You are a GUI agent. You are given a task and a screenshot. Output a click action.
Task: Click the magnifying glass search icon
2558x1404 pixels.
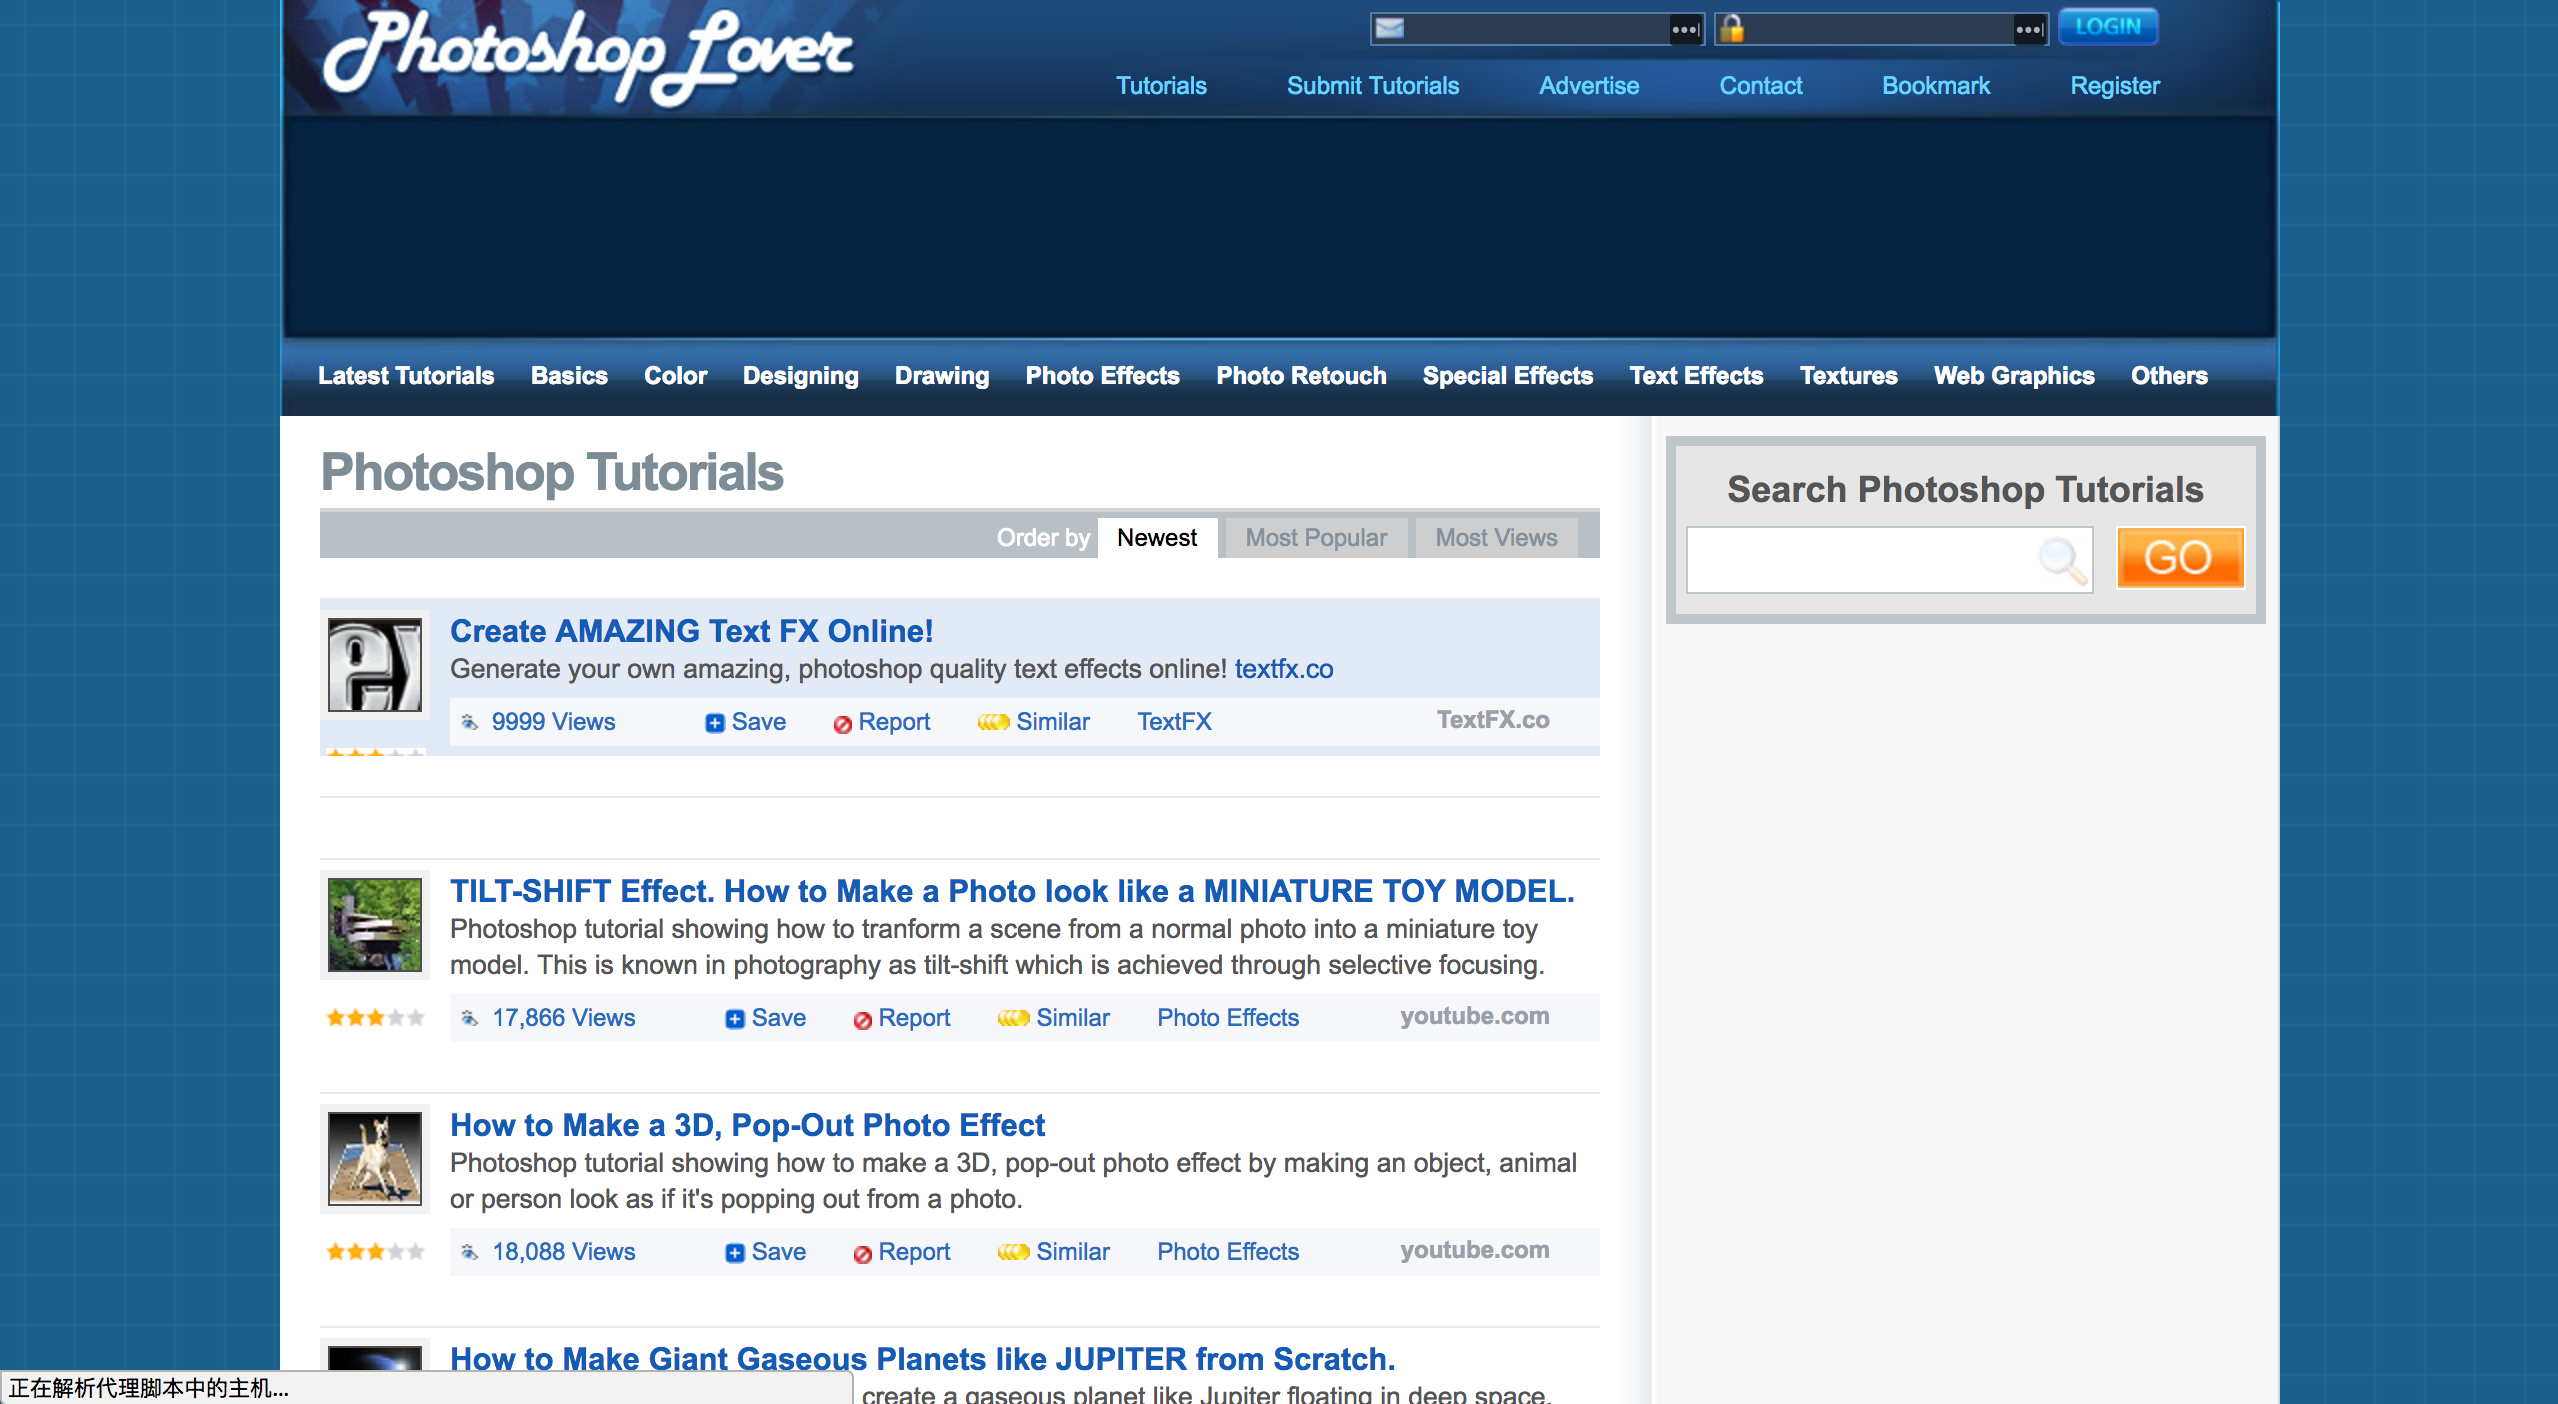click(x=2062, y=560)
